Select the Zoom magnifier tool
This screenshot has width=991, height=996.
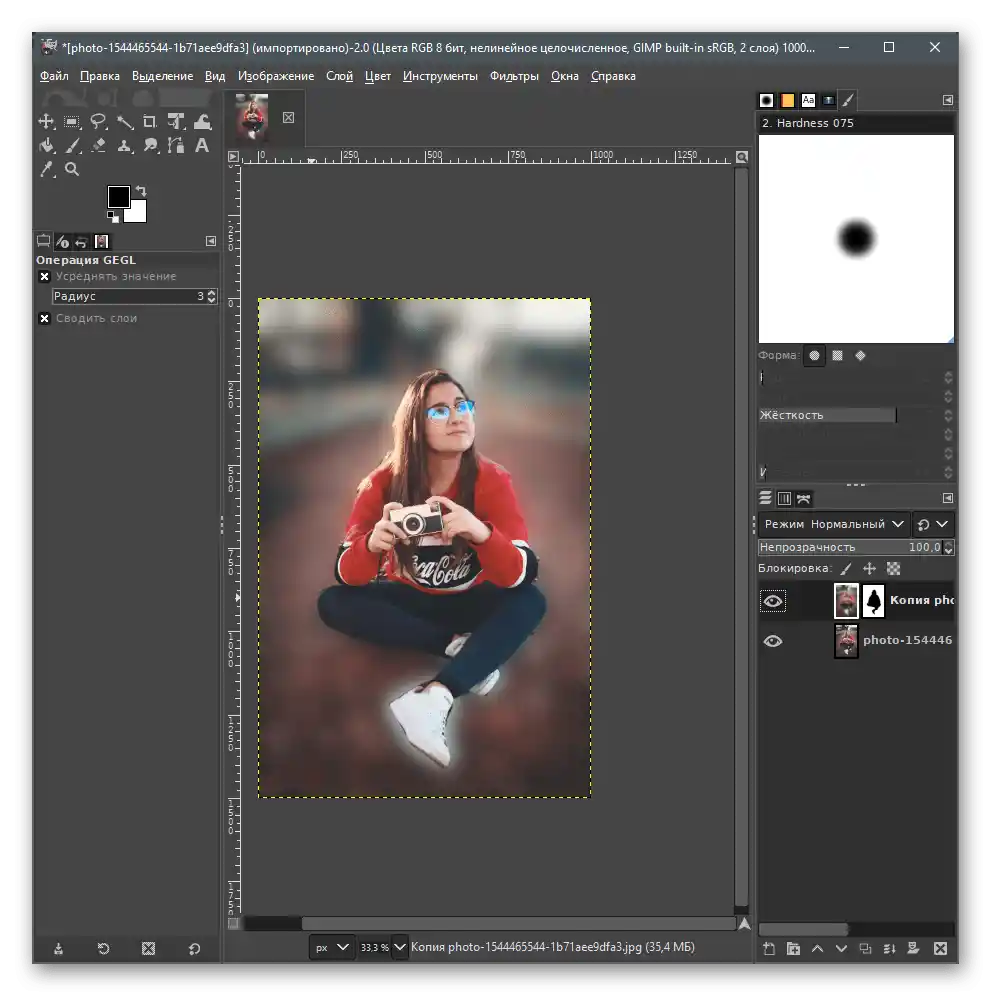72,170
